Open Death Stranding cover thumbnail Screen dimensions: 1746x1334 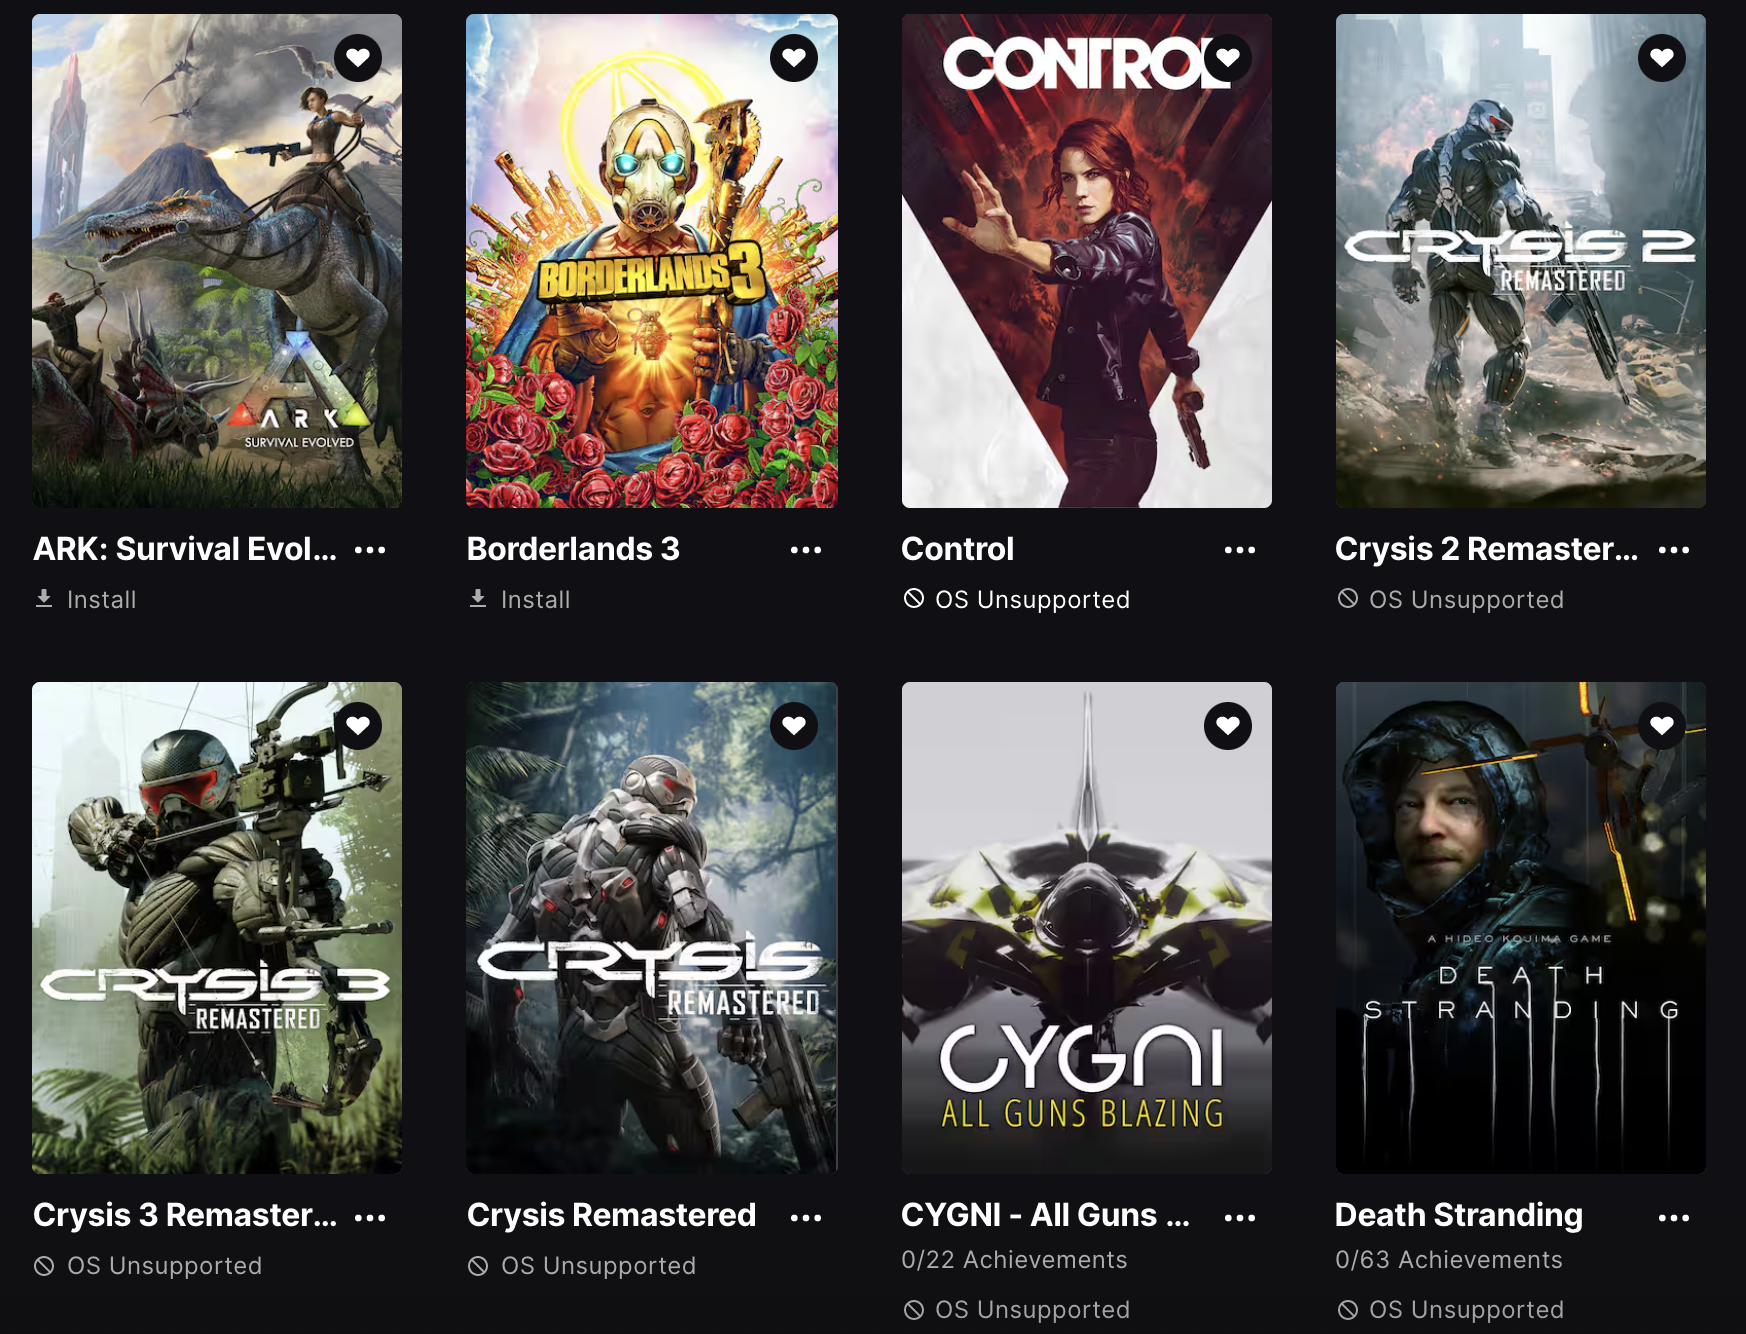pos(1521,928)
